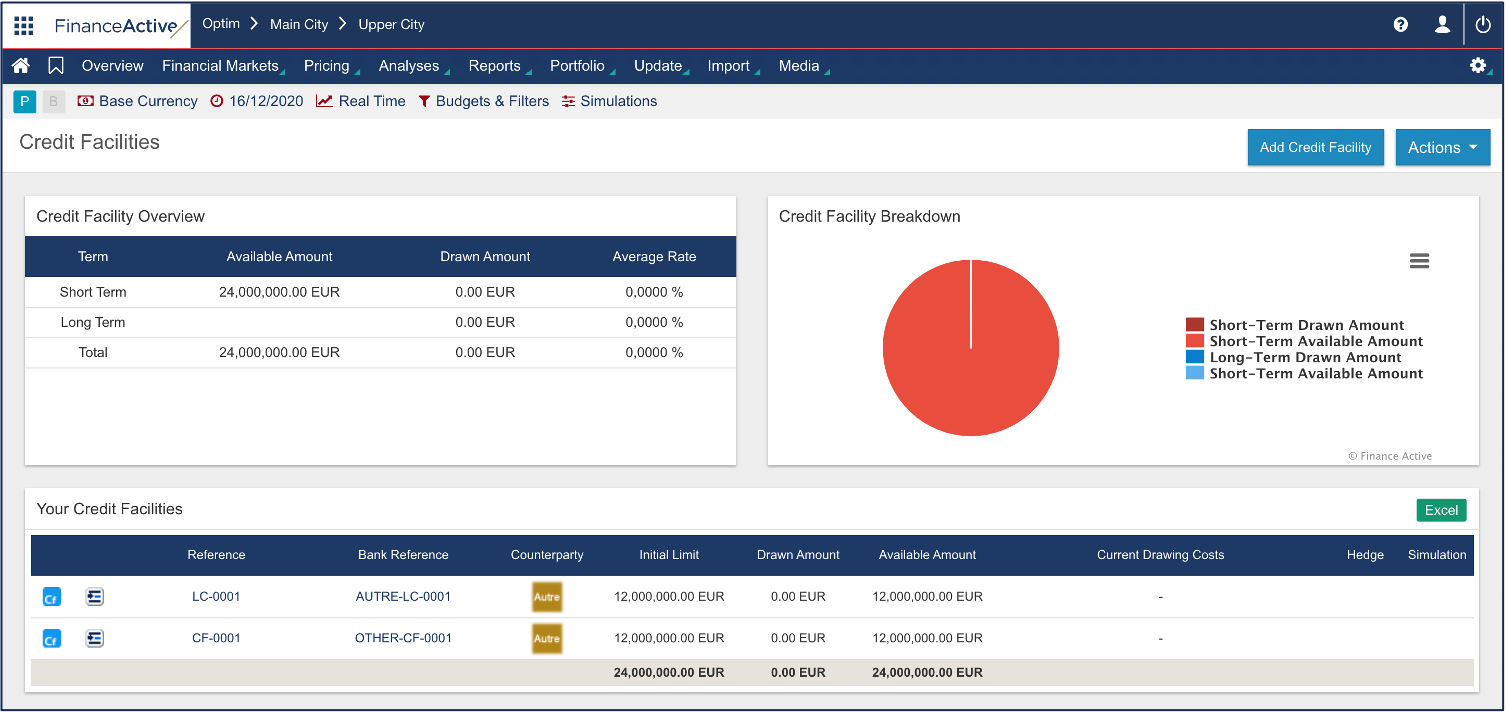Expand the Financial Markets menu
The height and width of the screenshot is (712, 1506).
[220, 66]
